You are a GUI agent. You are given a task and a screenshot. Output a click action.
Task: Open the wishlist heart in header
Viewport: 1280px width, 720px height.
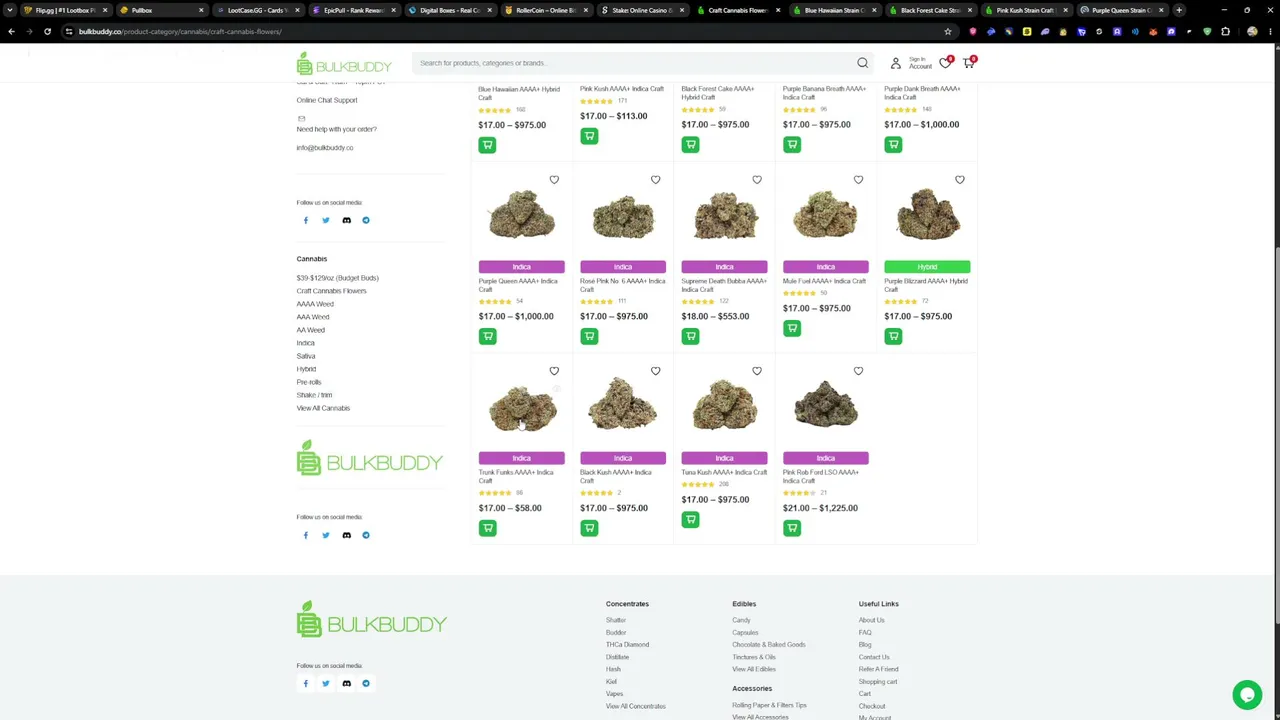pos(945,63)
